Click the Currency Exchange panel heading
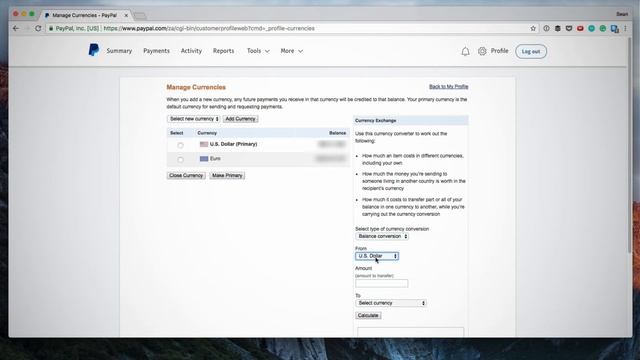The width and height of the screenshot is (640, 360). pyautogui.click(x=376, y=120)
